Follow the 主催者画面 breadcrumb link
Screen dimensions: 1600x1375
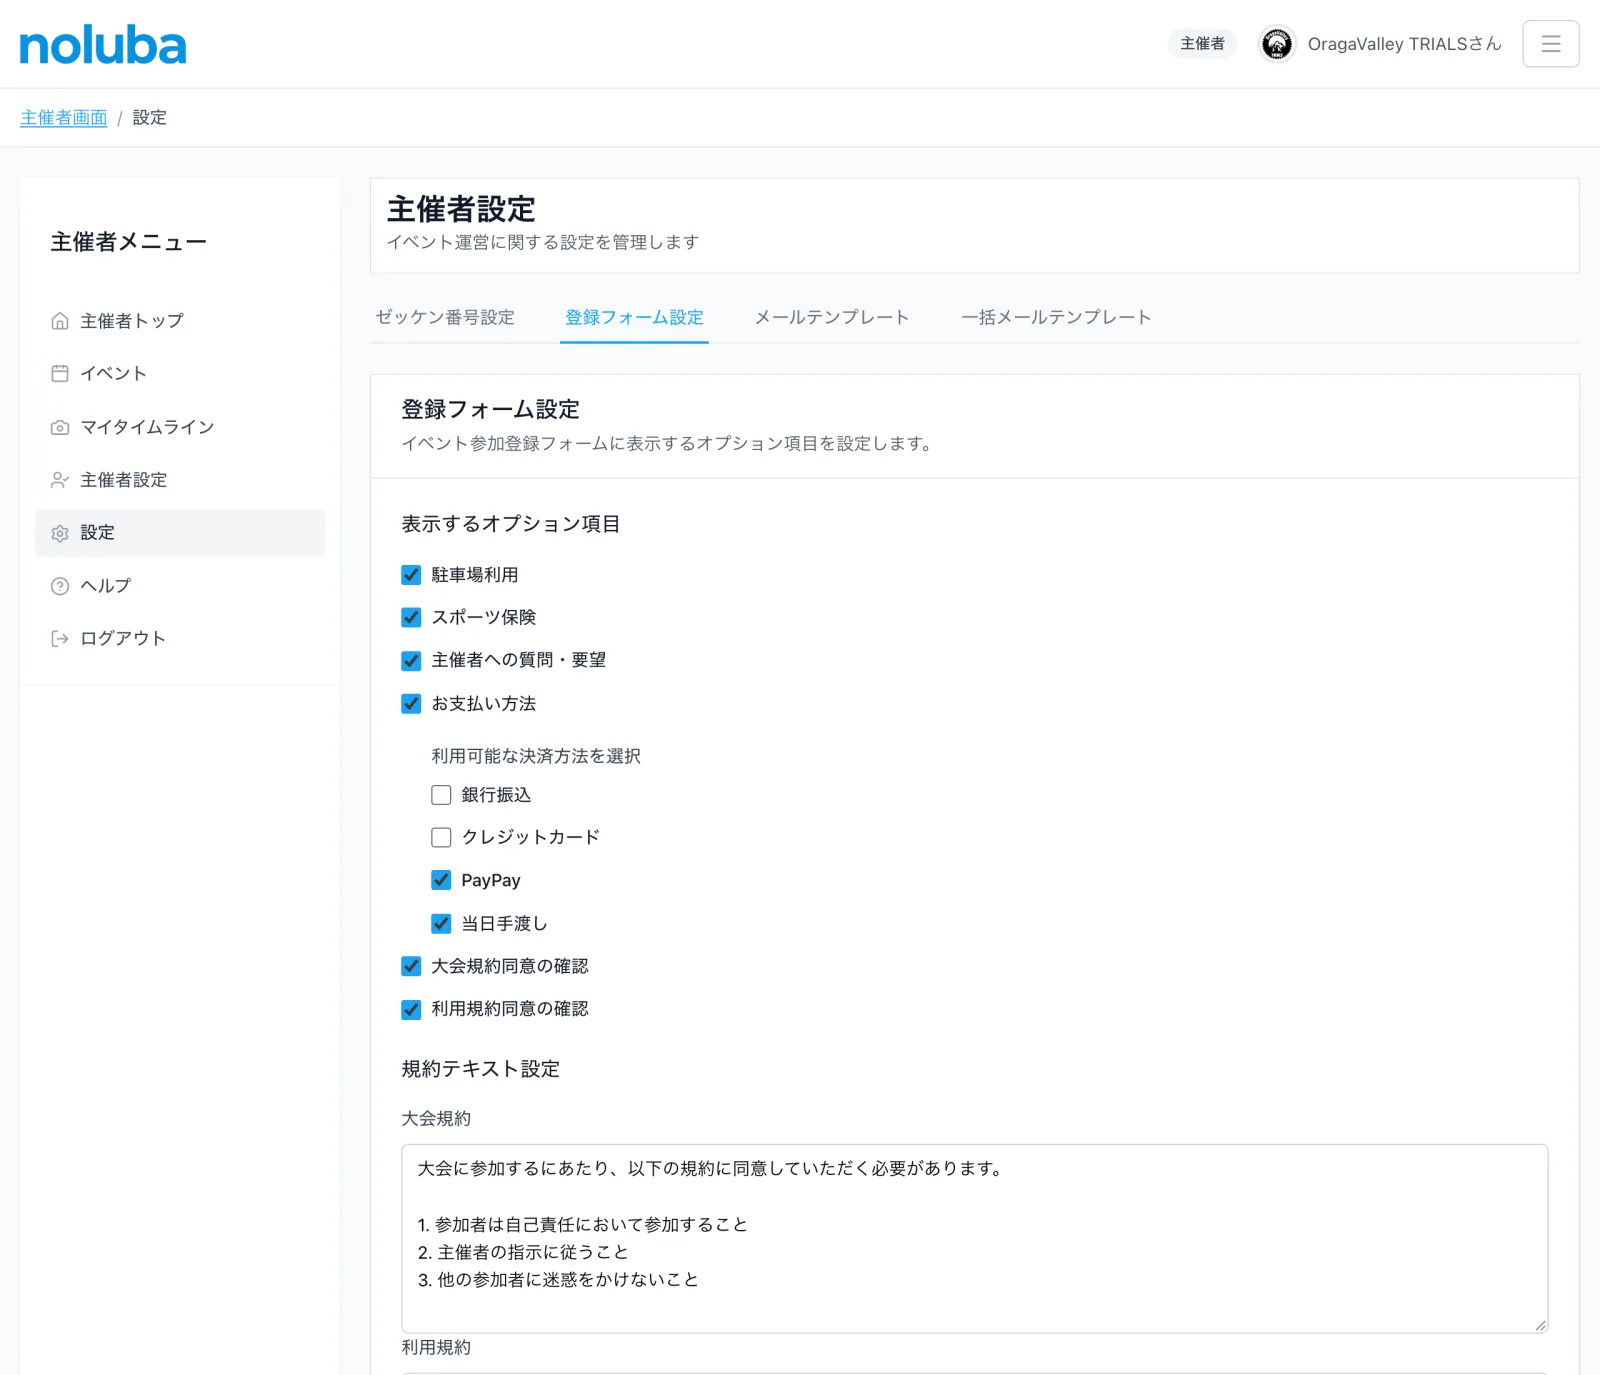[x=64, y=118]
